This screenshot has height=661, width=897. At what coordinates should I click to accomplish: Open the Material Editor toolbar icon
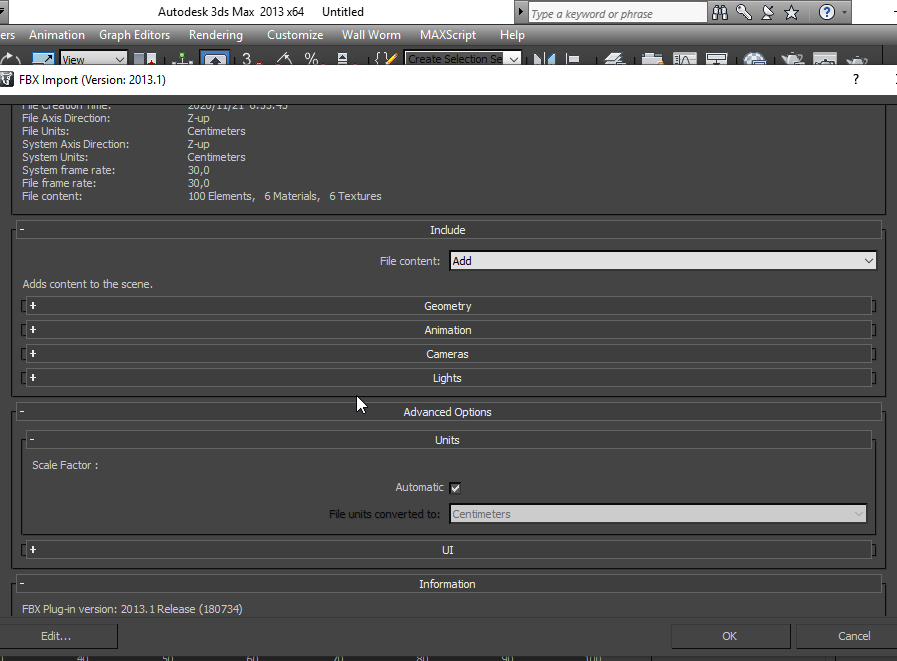pyautogui.click(x=755, y=59)
